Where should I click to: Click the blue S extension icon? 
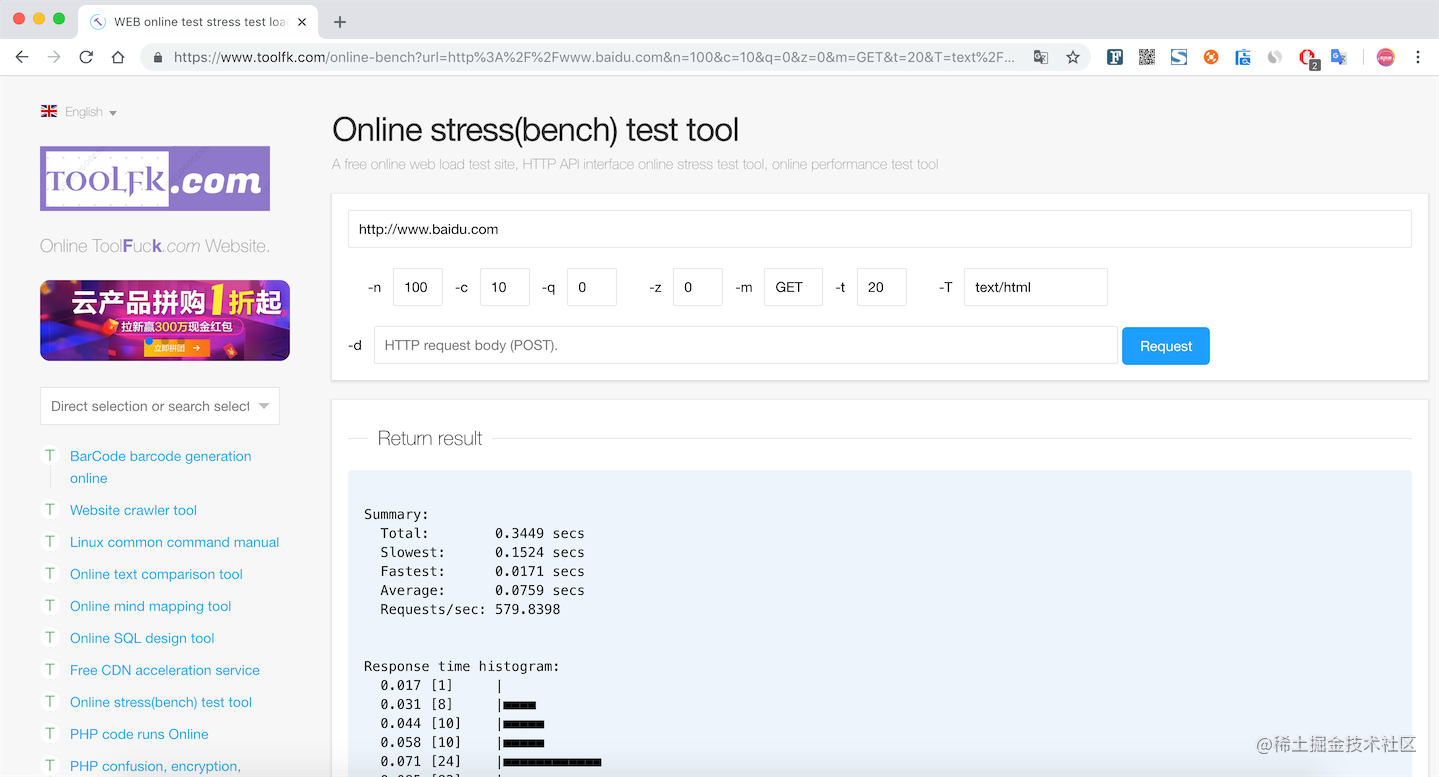tap(1179, 57)
